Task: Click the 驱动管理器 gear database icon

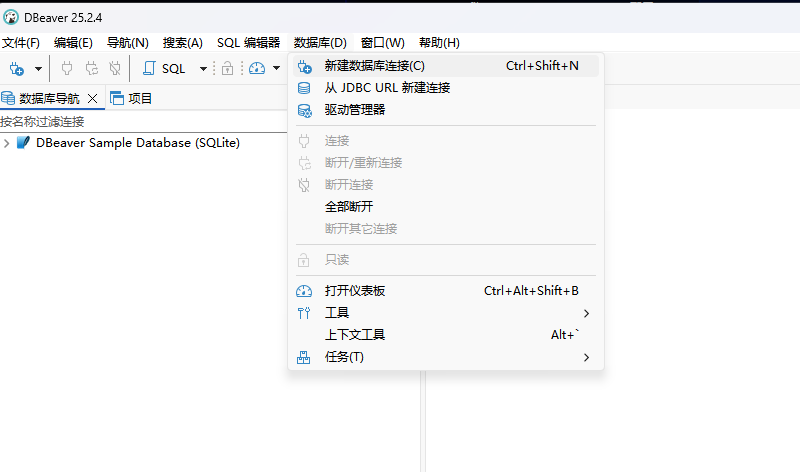Action: coord(305,110)
